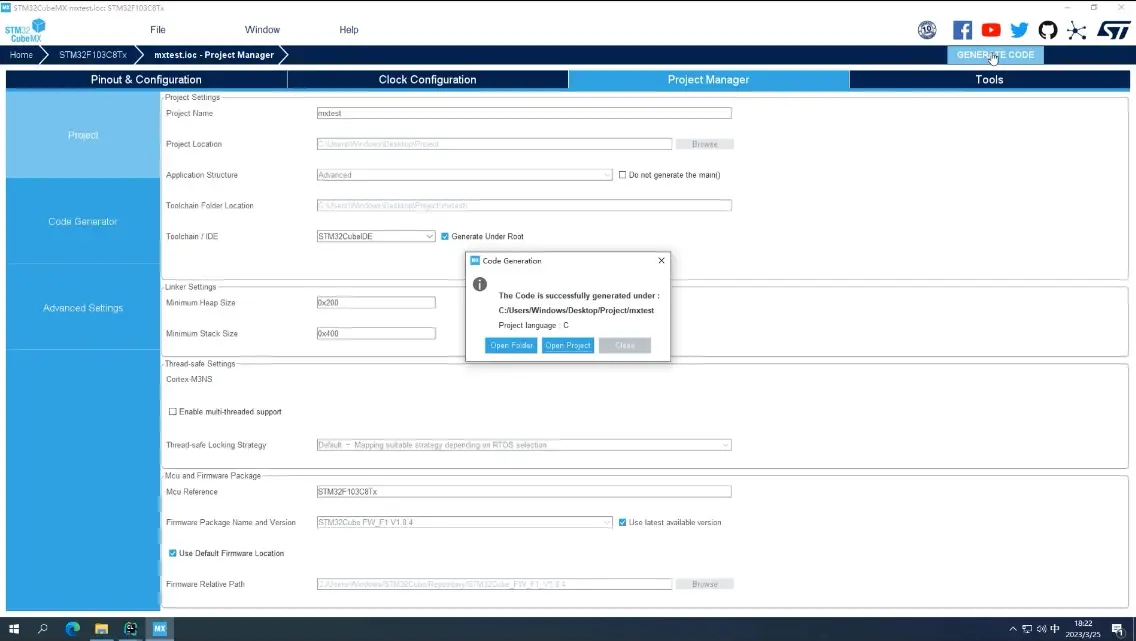
Task: Click the Firmware Relative Path field
Action: point(494,584)
